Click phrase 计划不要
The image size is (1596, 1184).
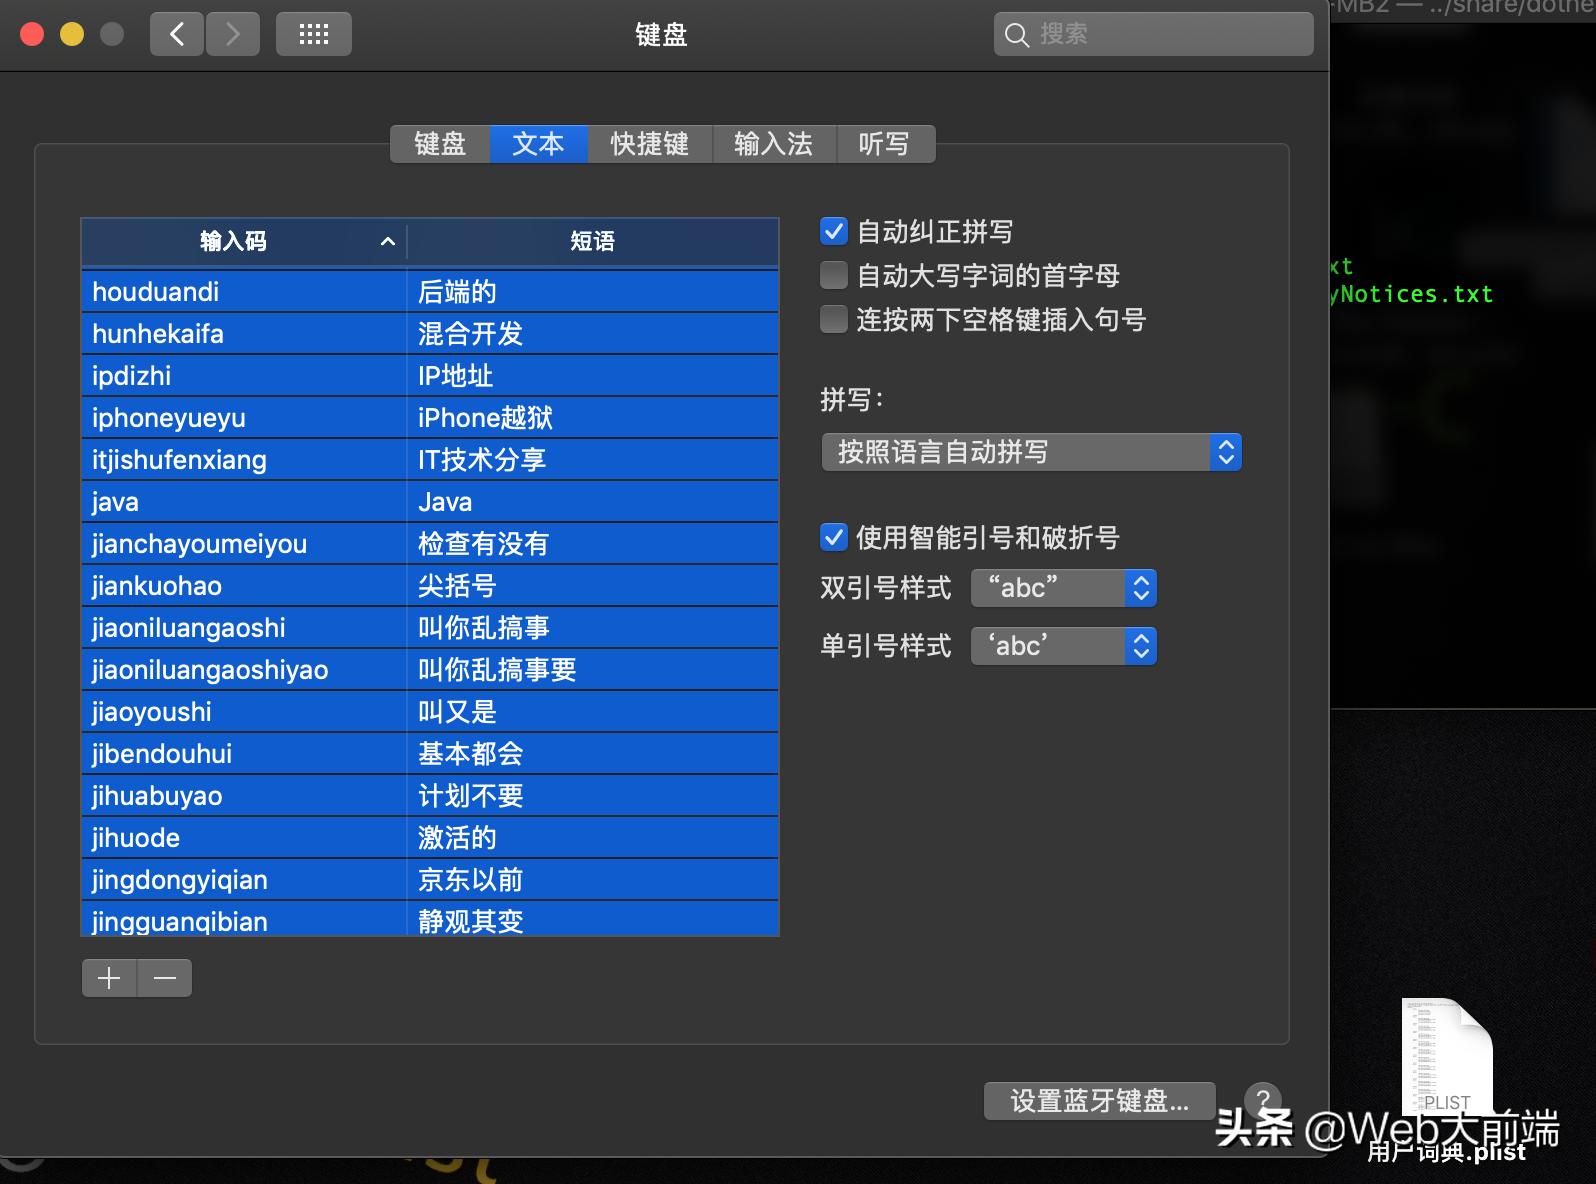click(x=470, y=796)
